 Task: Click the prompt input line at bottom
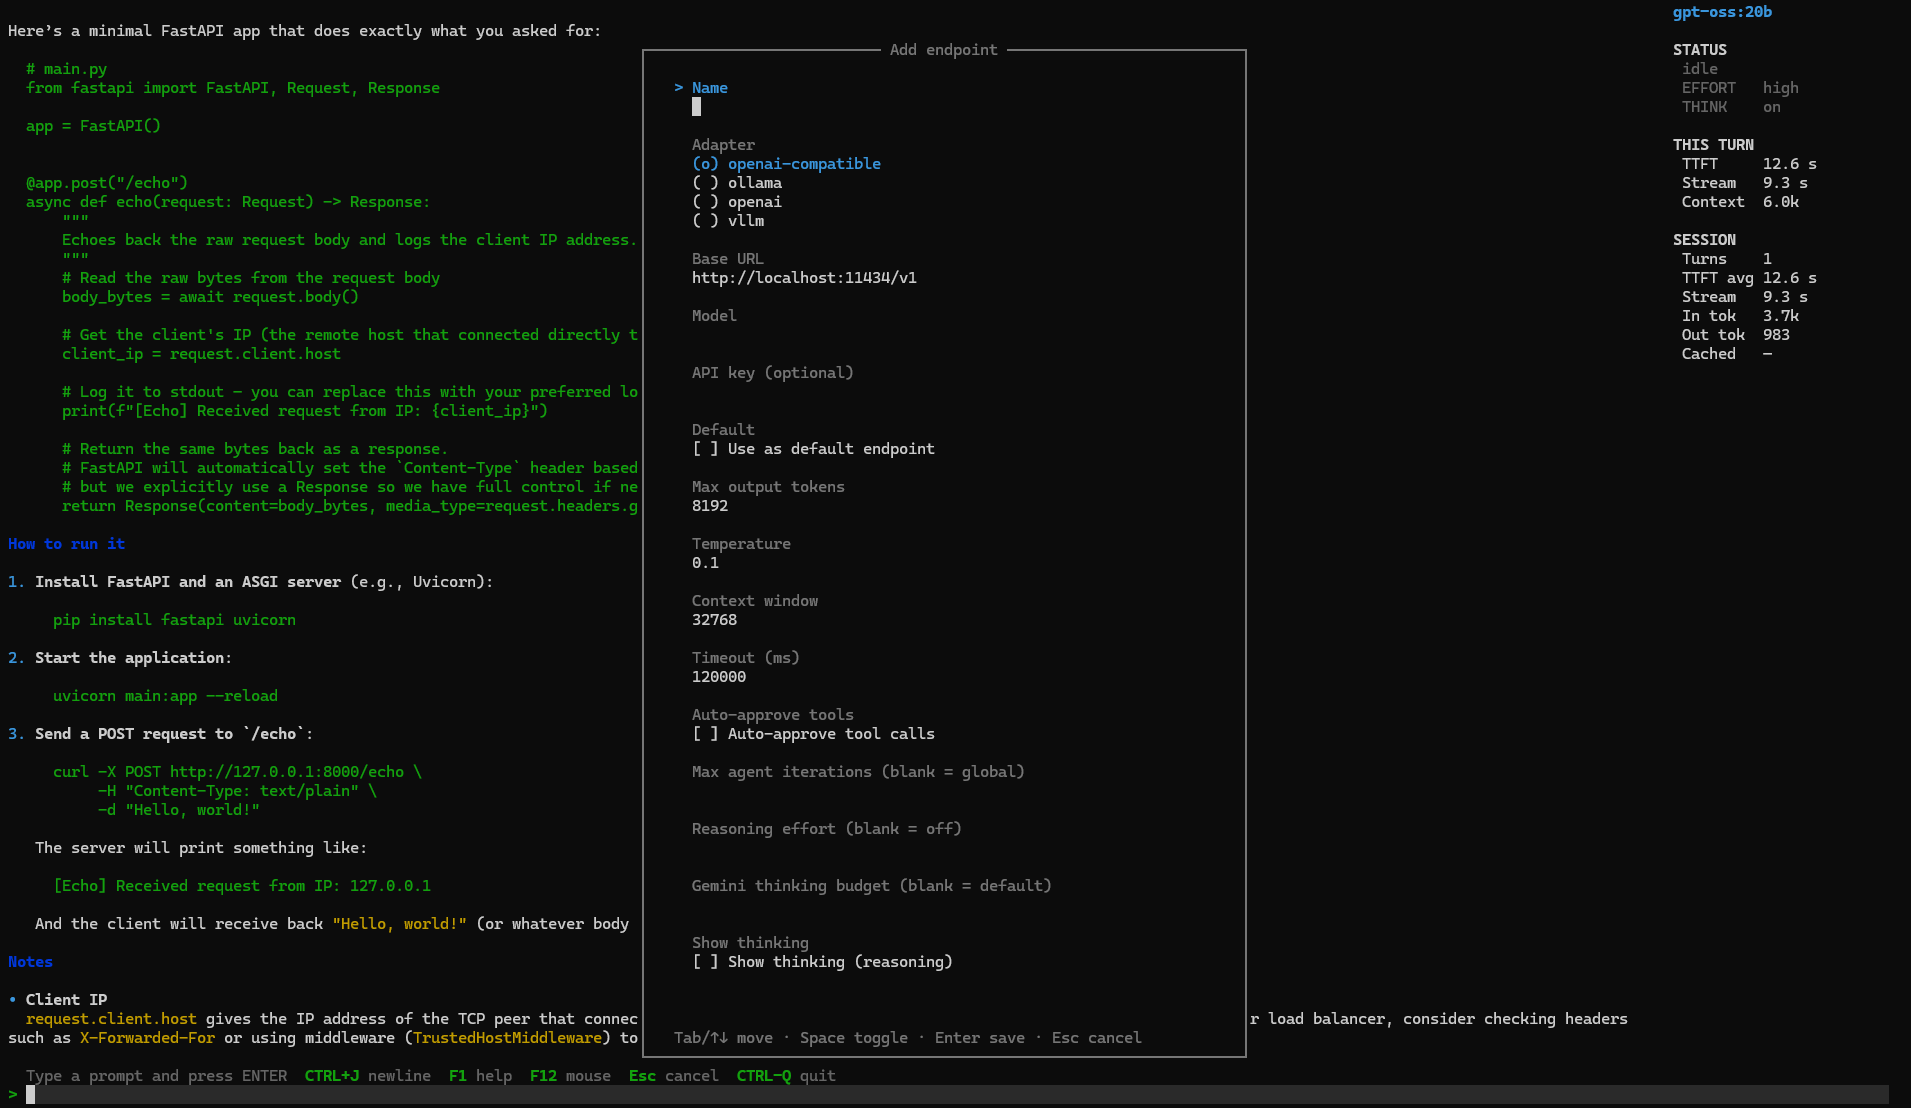955,1095
